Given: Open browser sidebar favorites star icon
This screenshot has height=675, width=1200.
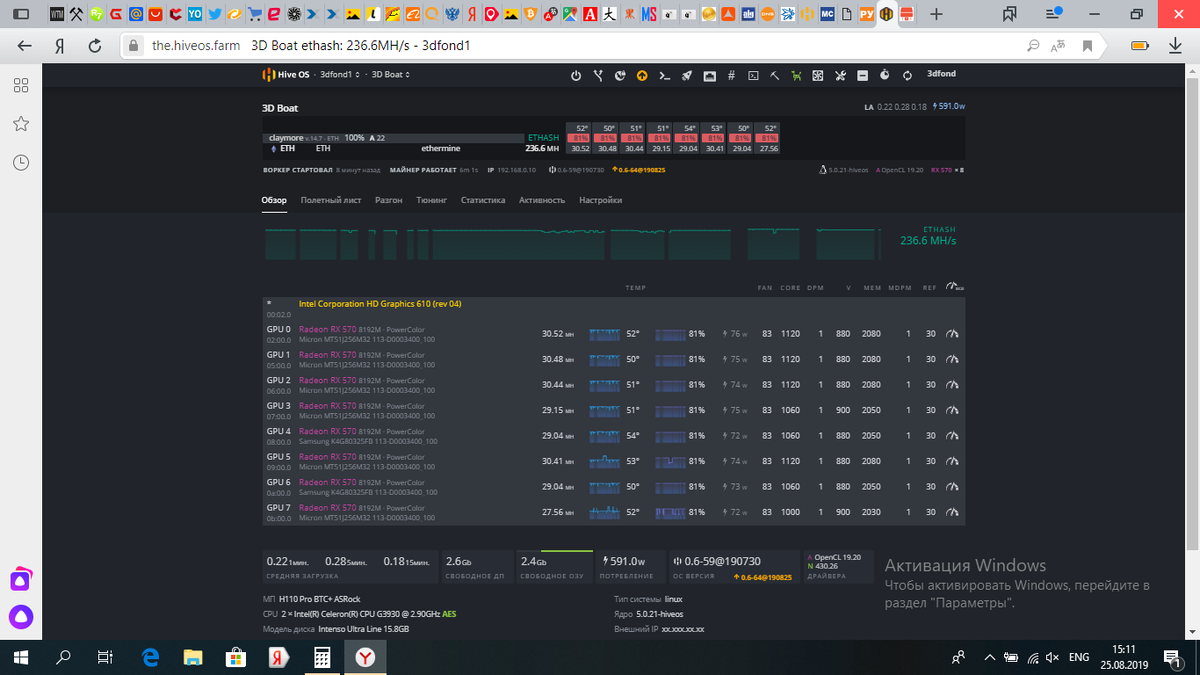Looking at the screenshot, I should (20, 124).
